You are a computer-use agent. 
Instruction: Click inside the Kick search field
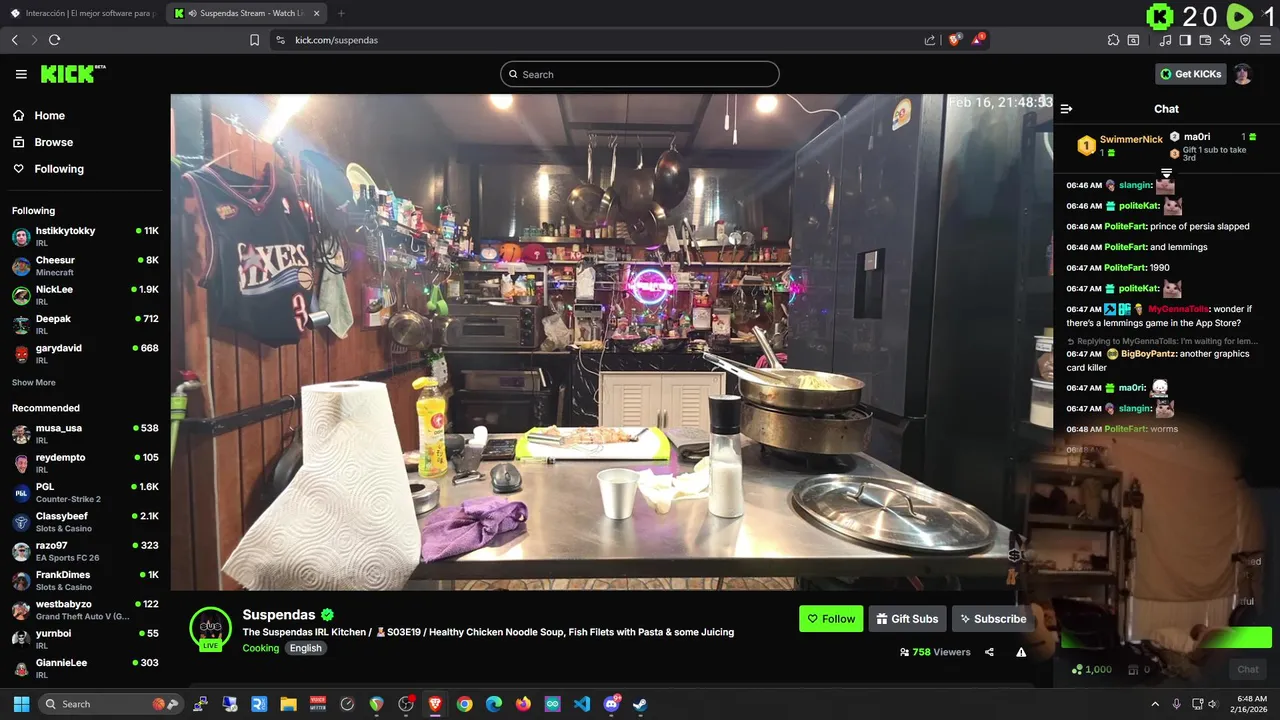click(x=640, y=74)
